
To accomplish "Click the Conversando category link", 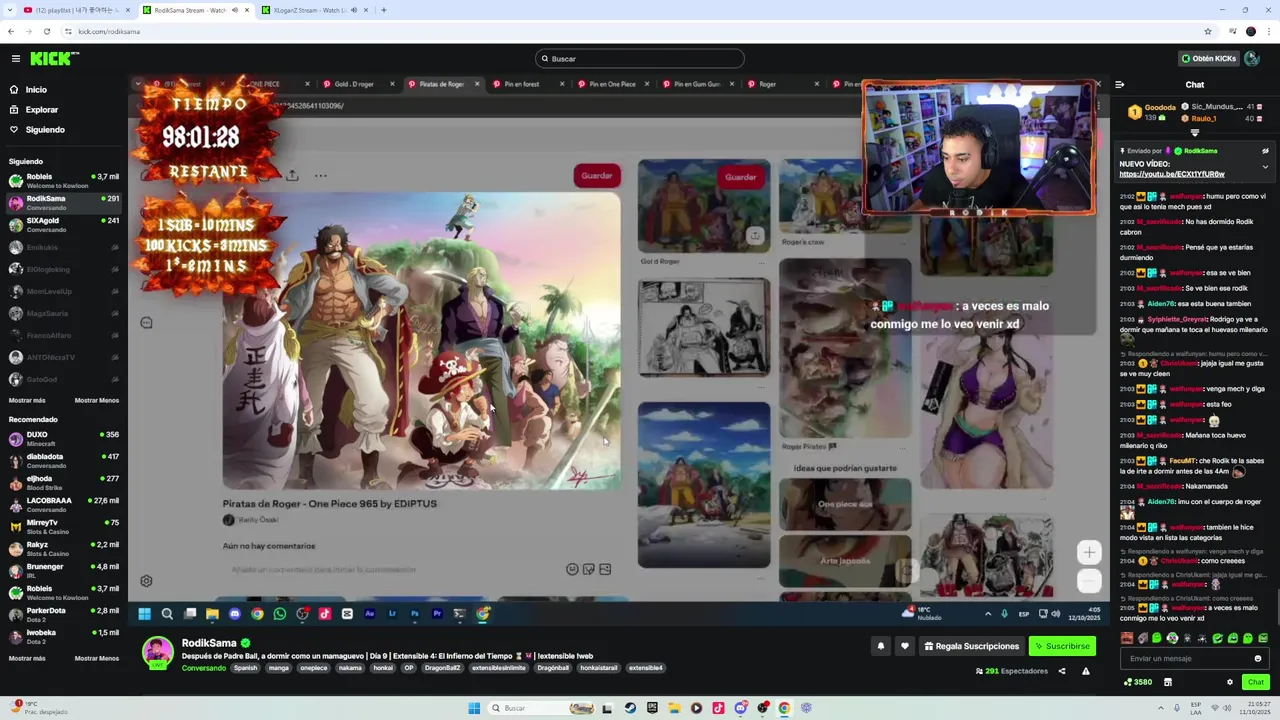I will tap(203, 668).
